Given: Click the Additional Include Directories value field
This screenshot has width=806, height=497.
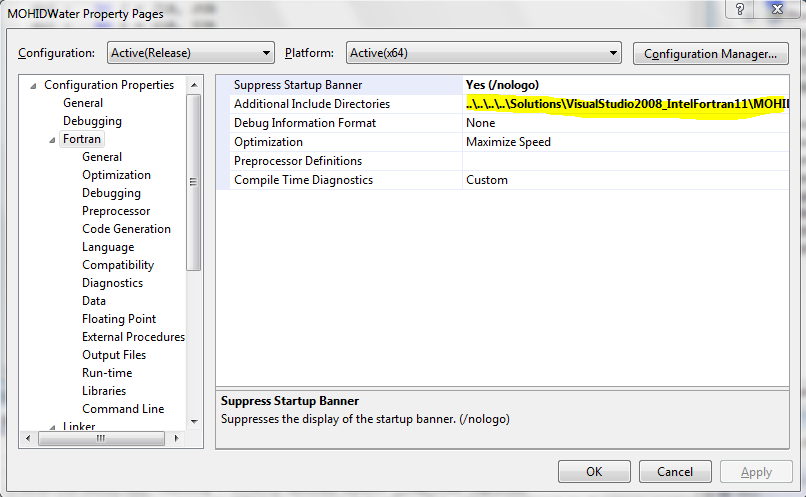Looking at the screenshot, I should pyautogui.click(x=625, y=104).
